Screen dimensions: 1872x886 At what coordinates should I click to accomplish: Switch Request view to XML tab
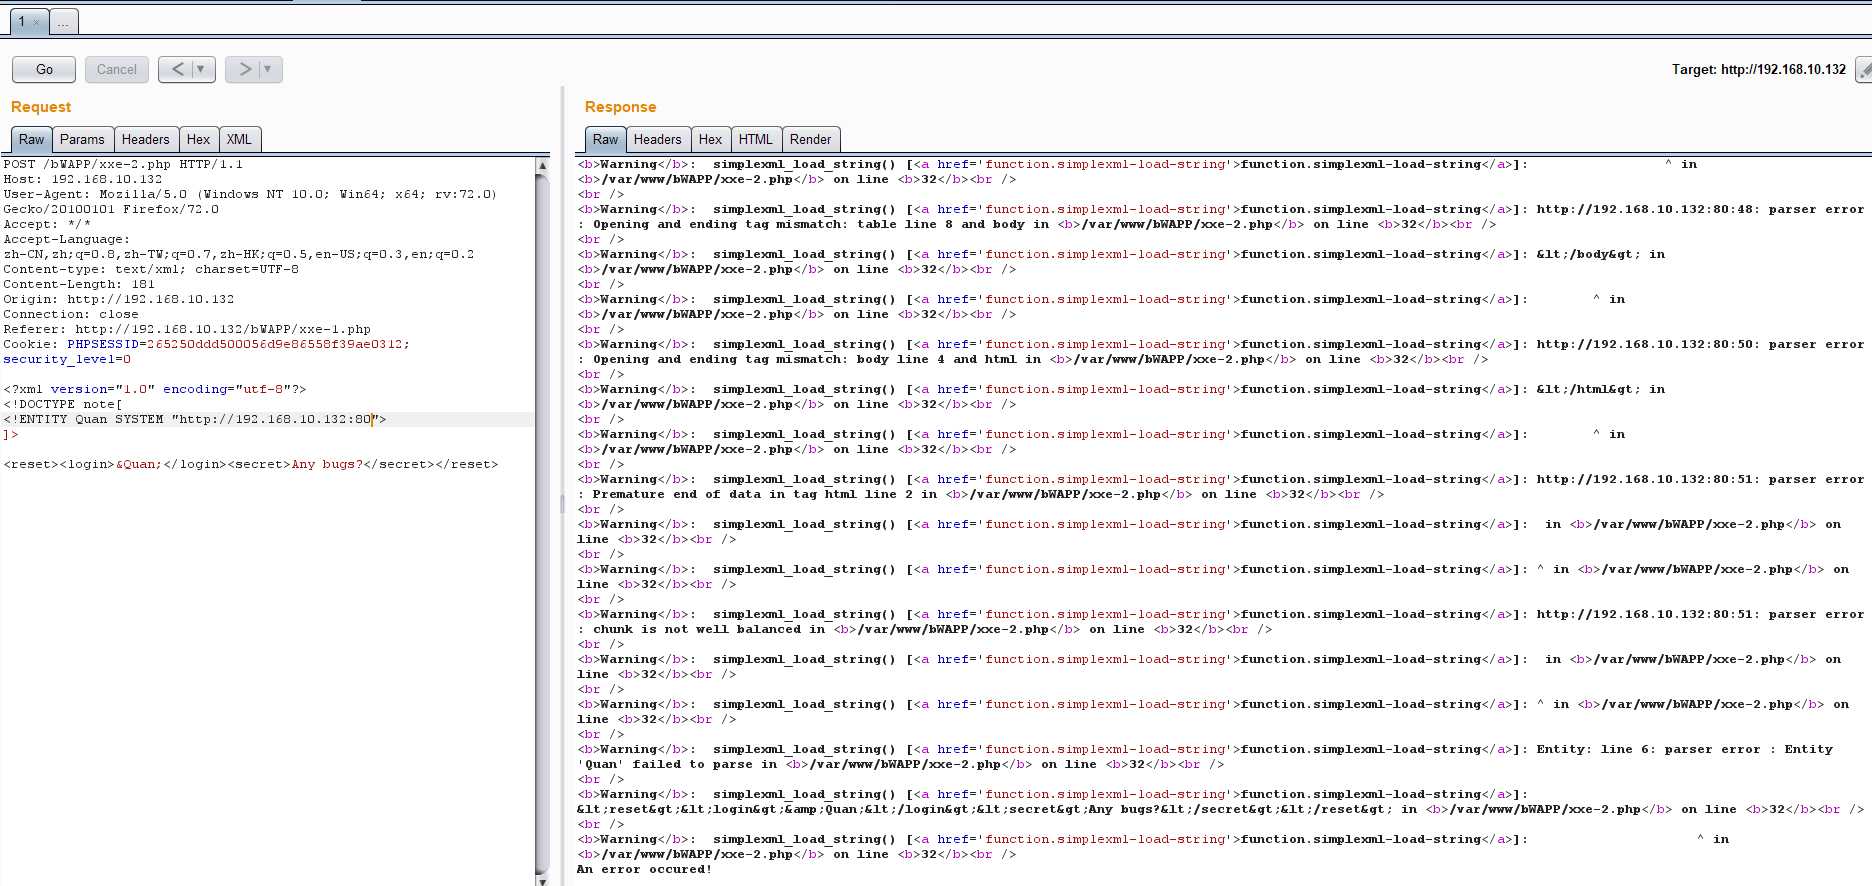pyautogui.click(x=239, y=139)
